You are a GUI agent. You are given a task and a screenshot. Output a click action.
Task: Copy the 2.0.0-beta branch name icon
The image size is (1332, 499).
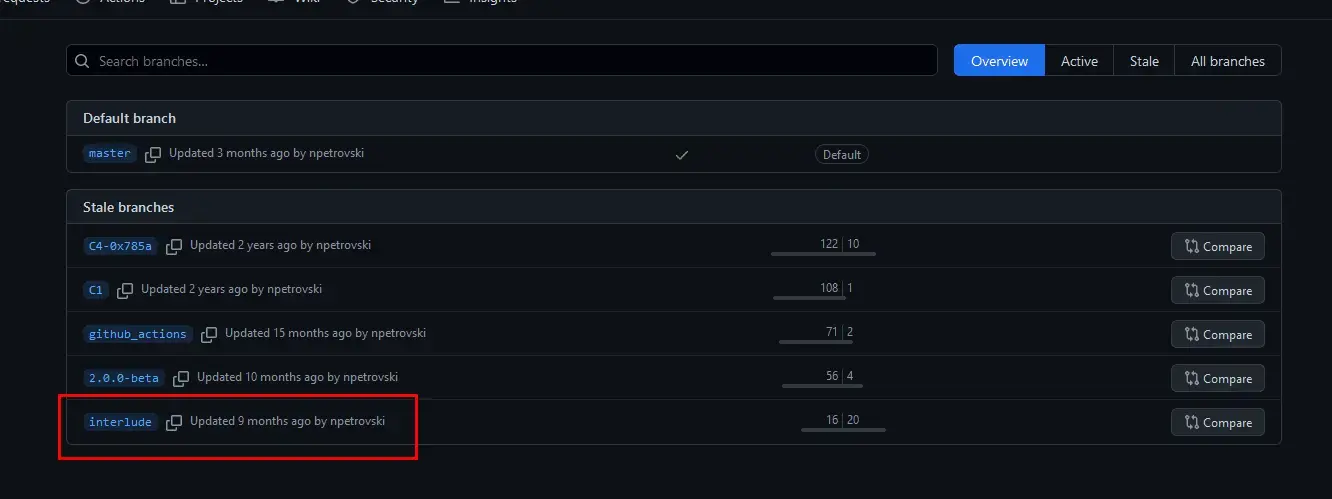(181, 378)
